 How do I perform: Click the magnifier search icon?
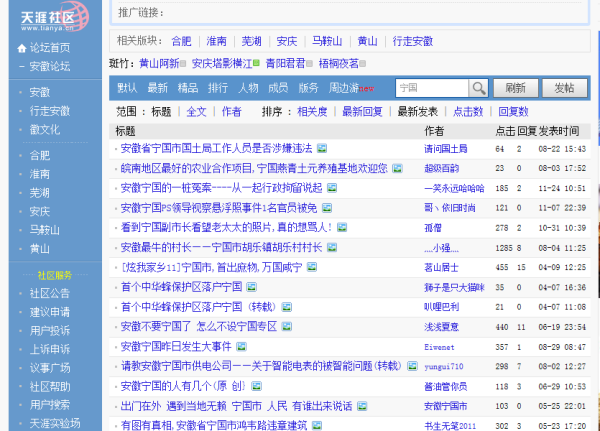click(x=478, y=88)
